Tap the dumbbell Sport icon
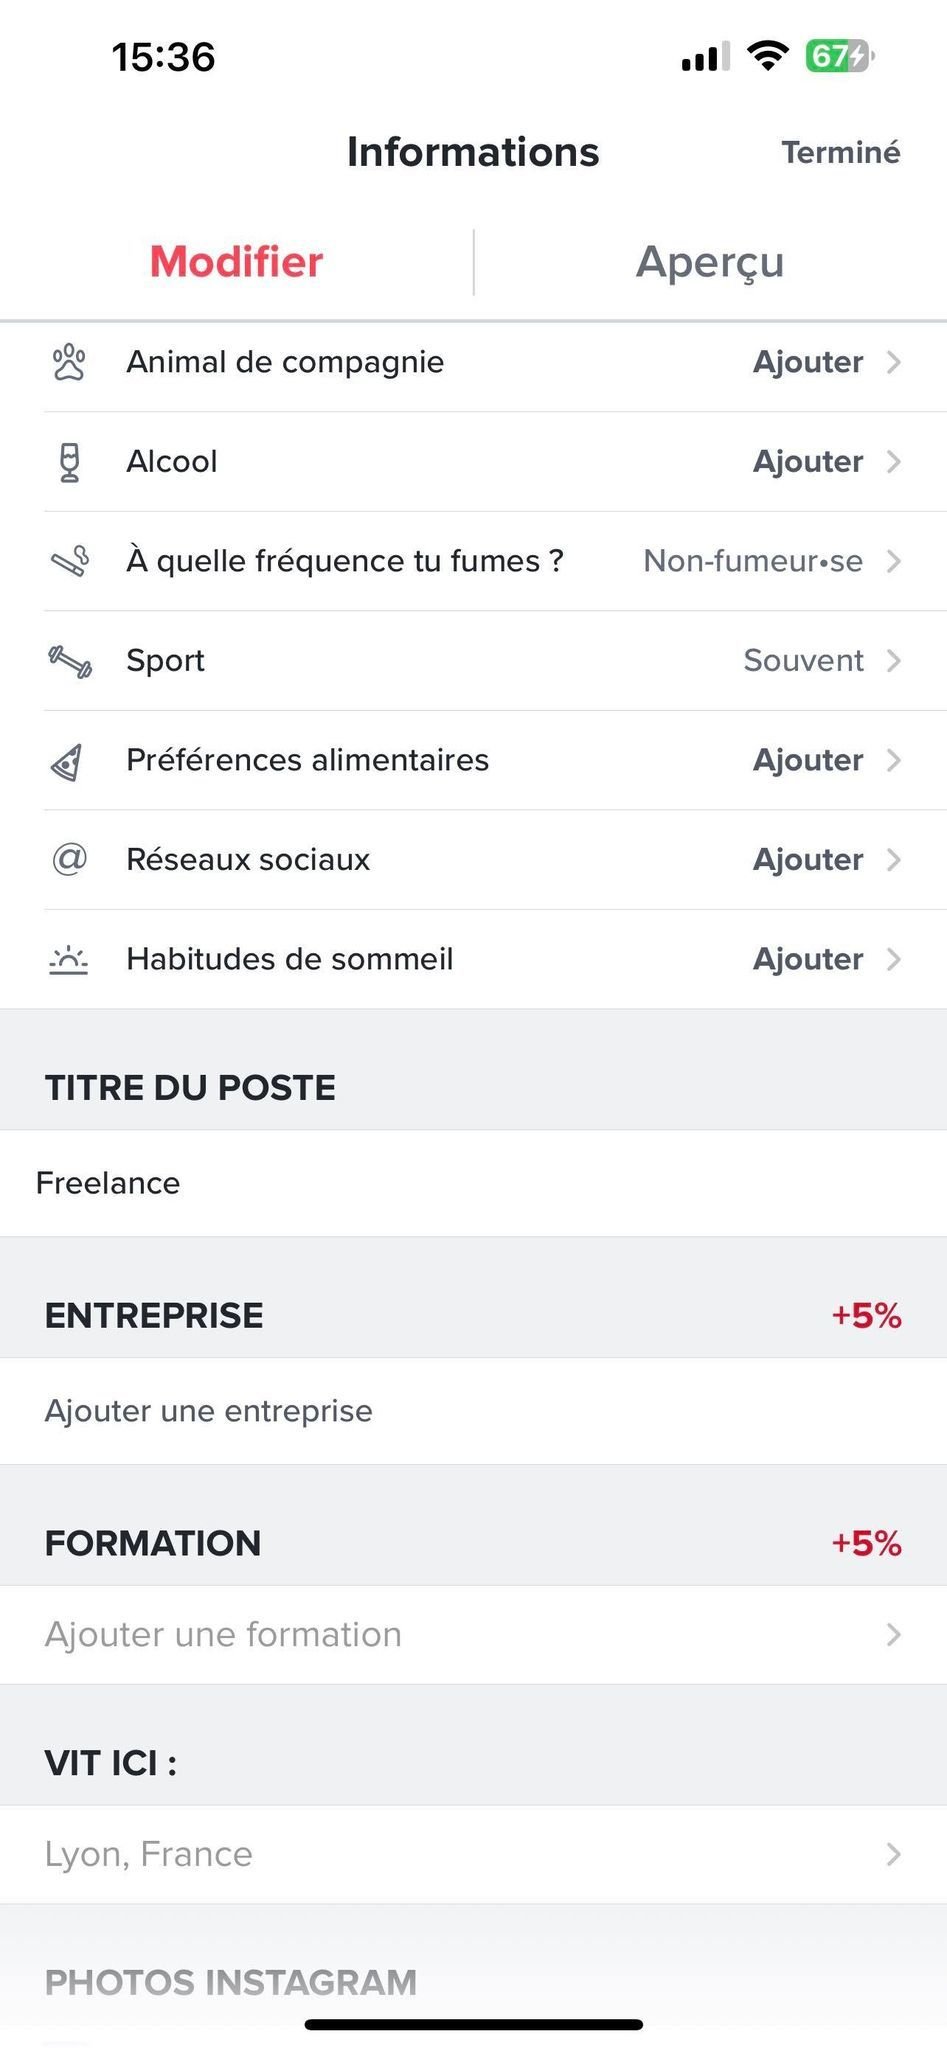The height and width of the screenshot is (2048, 947). (69, 661)
